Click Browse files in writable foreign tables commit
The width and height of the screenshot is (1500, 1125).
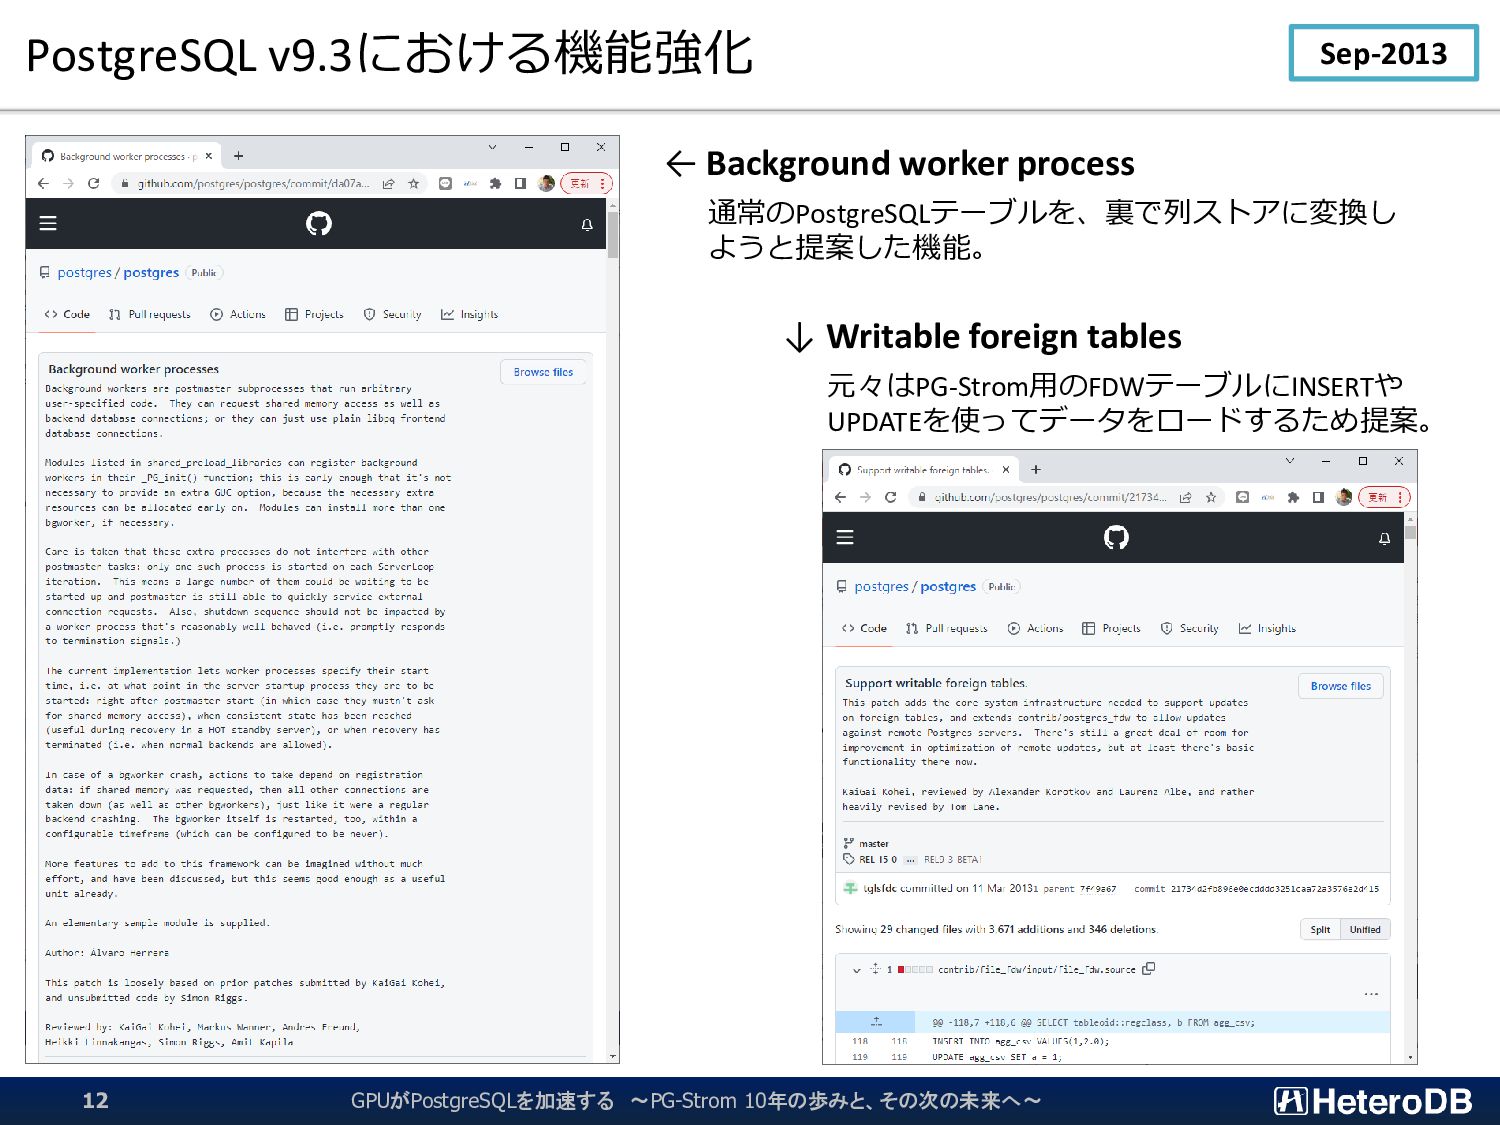point(1340,686)
